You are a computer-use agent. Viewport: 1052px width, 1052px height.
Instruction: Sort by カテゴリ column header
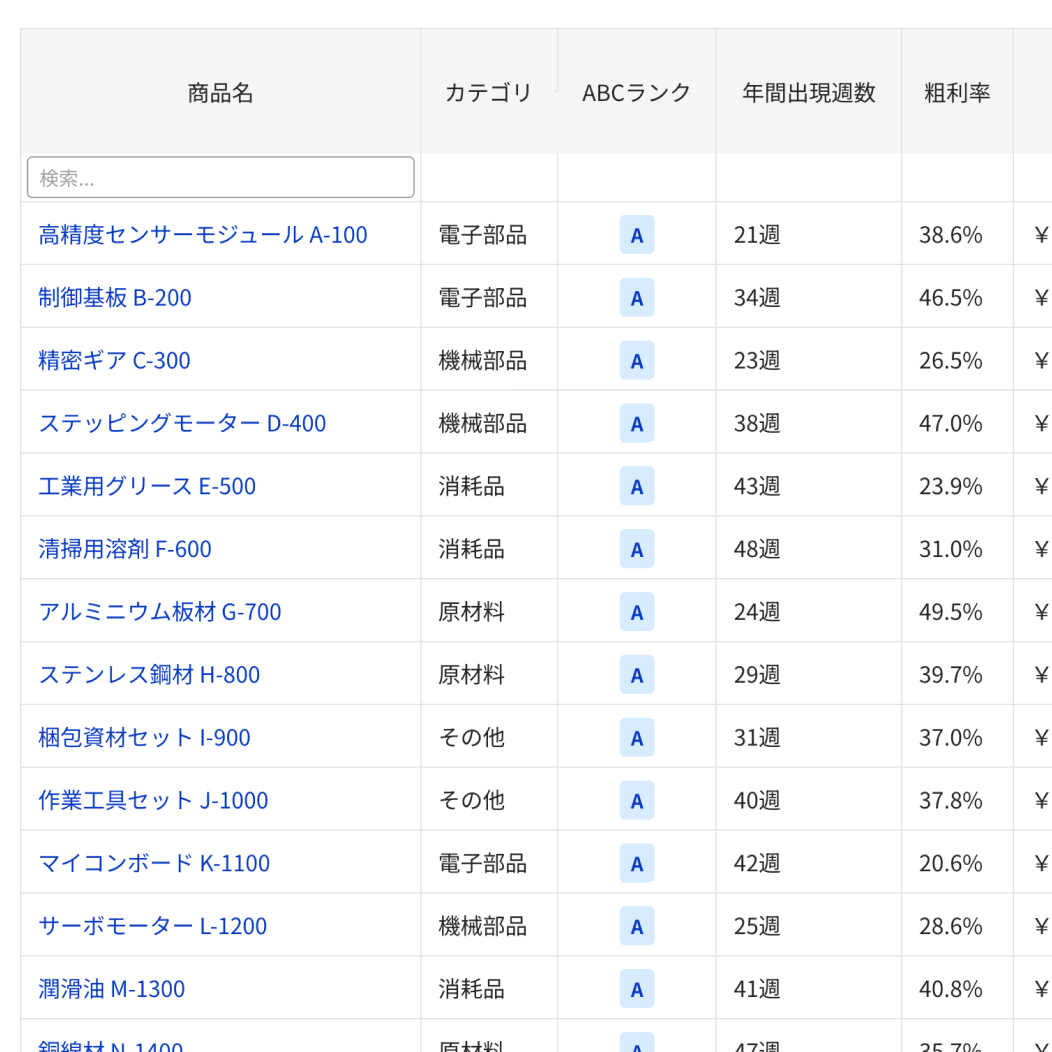click(x=489, y=91)
